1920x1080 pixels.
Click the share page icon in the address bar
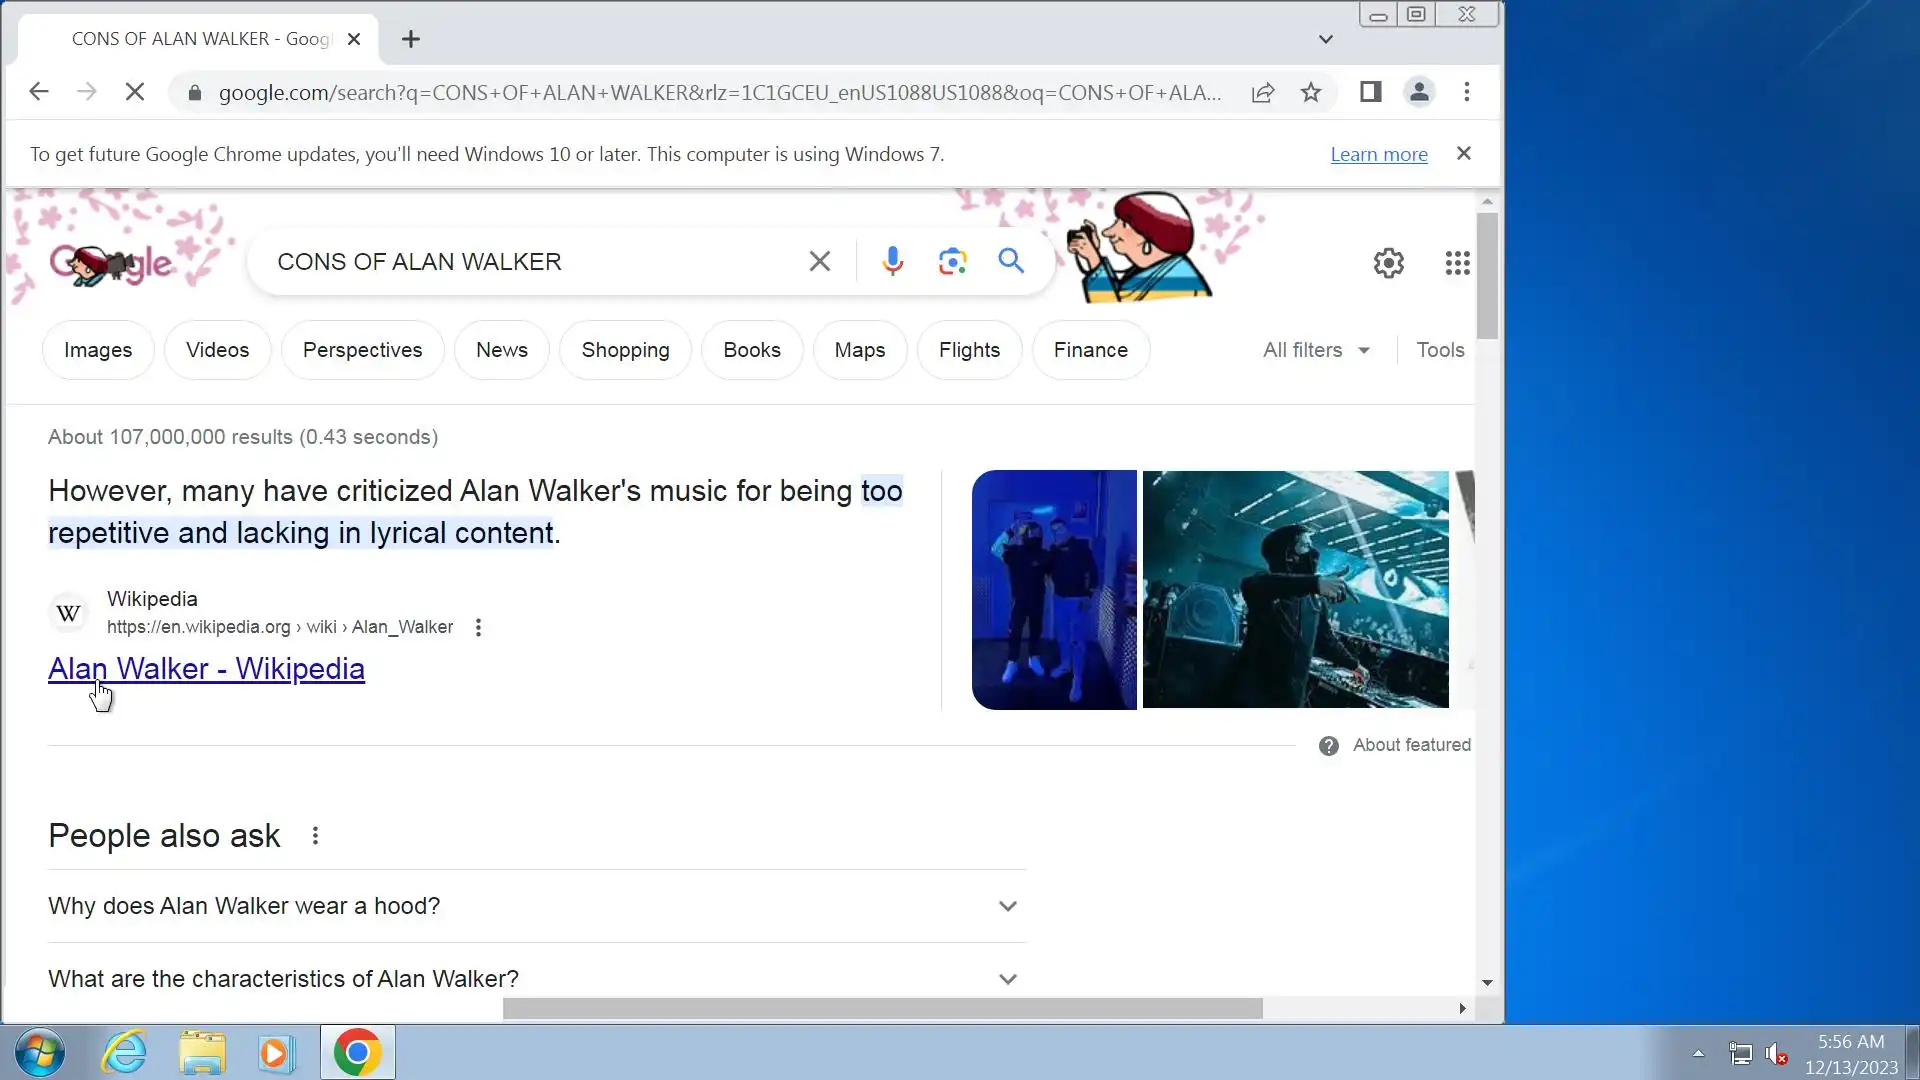[x=1262, y=93]
